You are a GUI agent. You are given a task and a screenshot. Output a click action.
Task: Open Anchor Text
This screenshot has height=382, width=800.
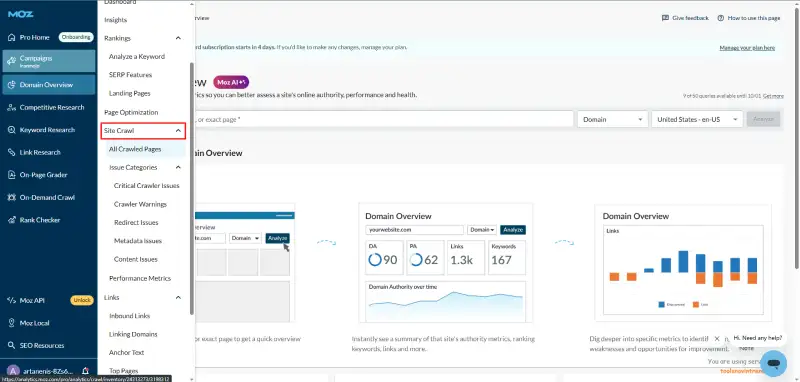[127, 352]
